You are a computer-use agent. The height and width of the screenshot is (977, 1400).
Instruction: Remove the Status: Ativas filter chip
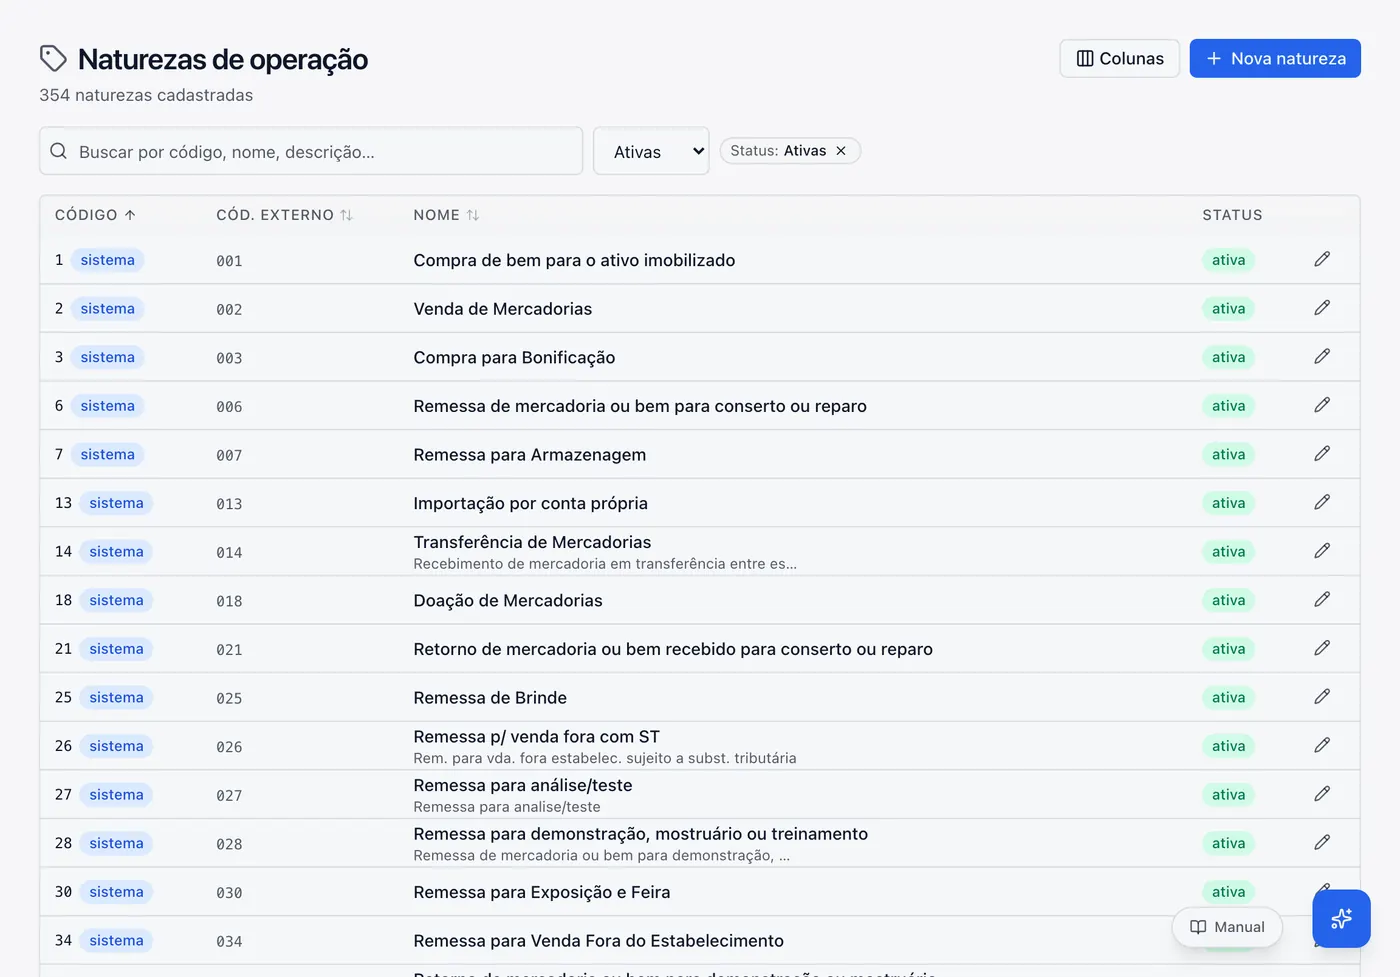(x=841, y=151)
